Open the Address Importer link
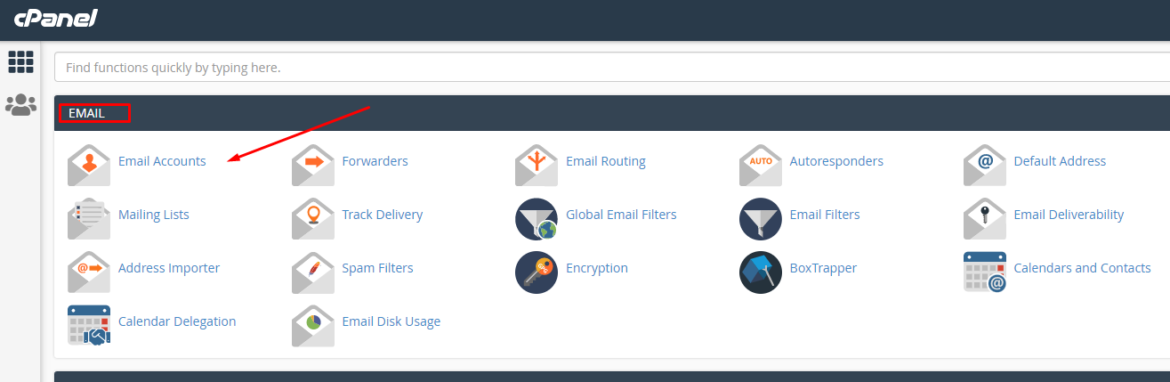This screenshot has width=1170, height=382. pos(169,268)
